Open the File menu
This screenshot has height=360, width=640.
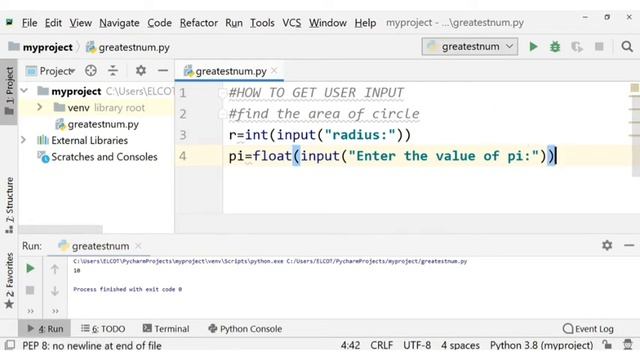(29, 23)
